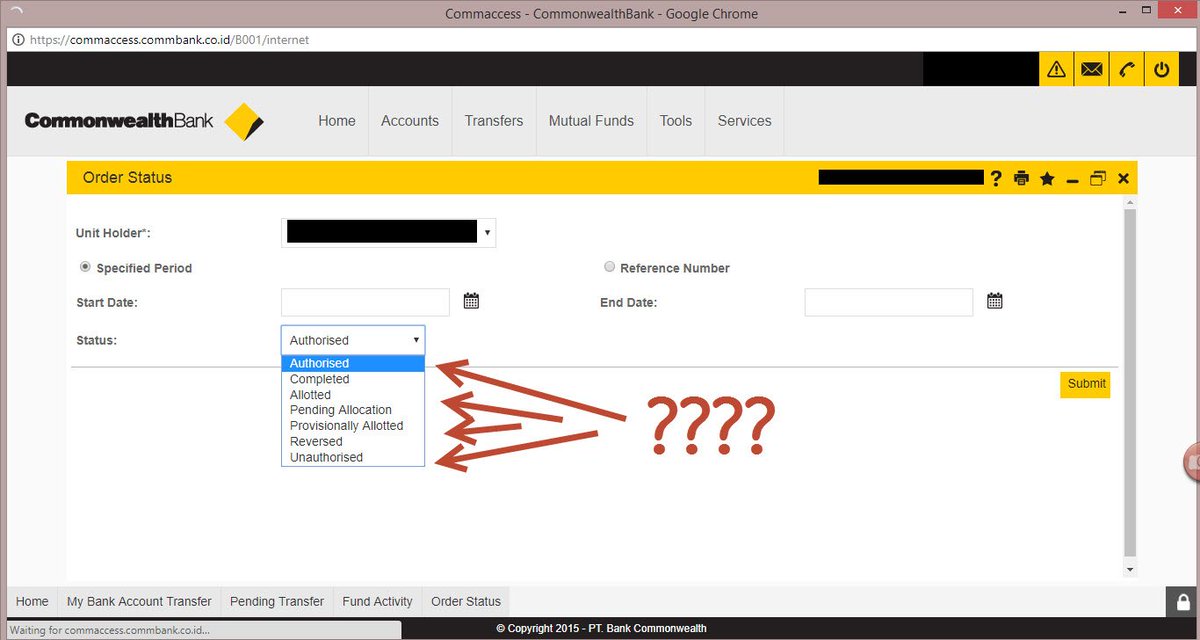Click the panel scrollbar down arrow
1200x640 pixels.
click(x=1130, y=569)
